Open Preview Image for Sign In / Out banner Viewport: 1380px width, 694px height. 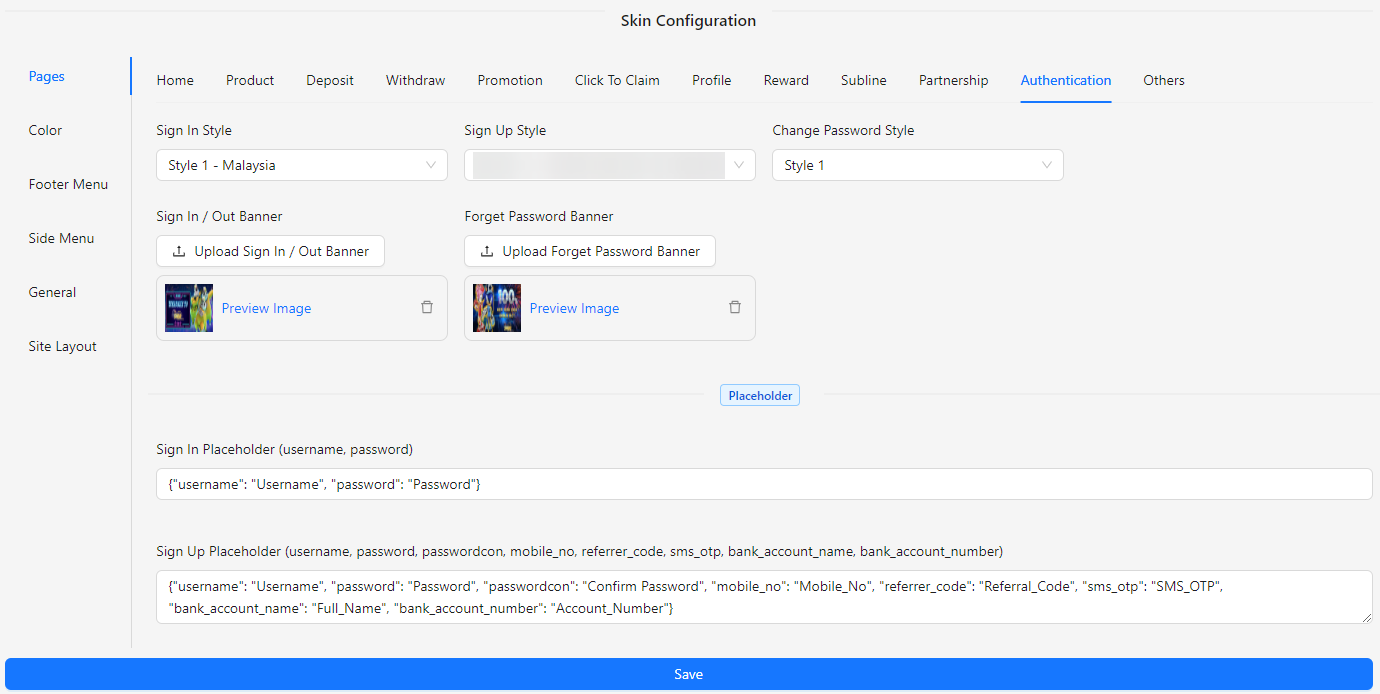click(x=266, y=307)
